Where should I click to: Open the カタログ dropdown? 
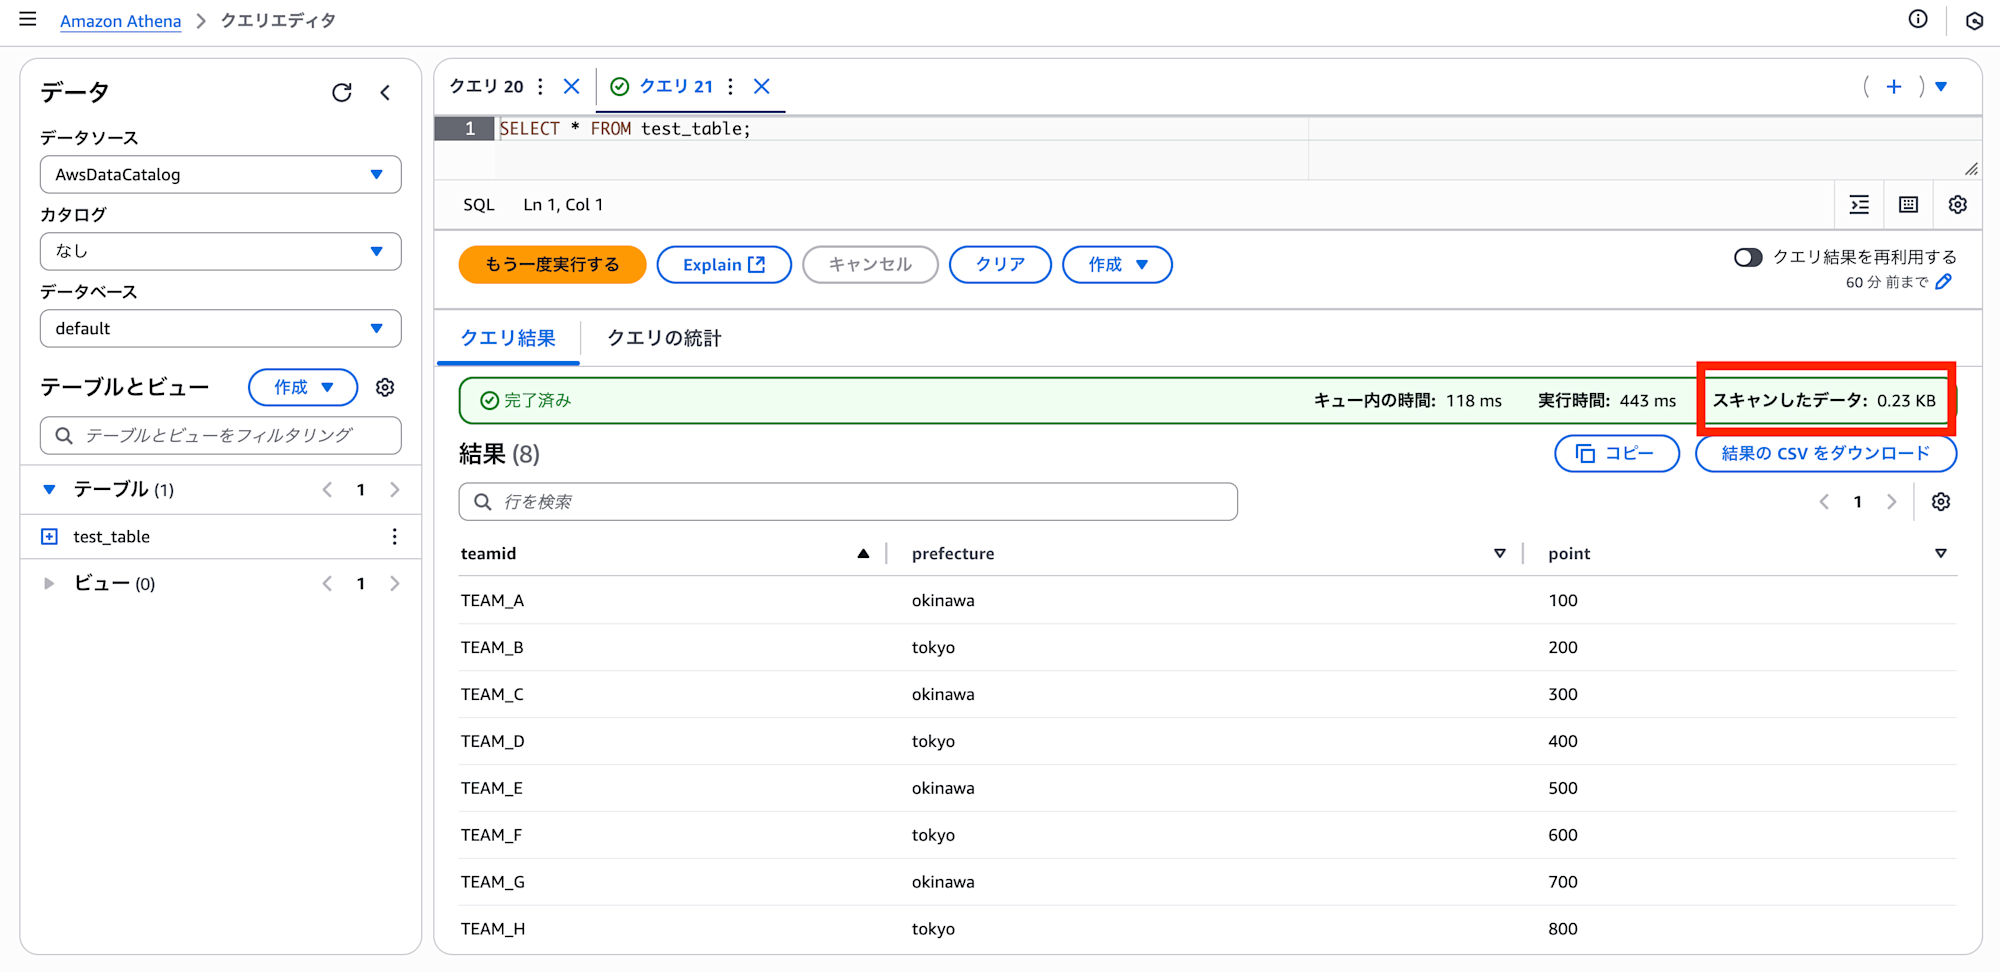(x=221, y=252)
